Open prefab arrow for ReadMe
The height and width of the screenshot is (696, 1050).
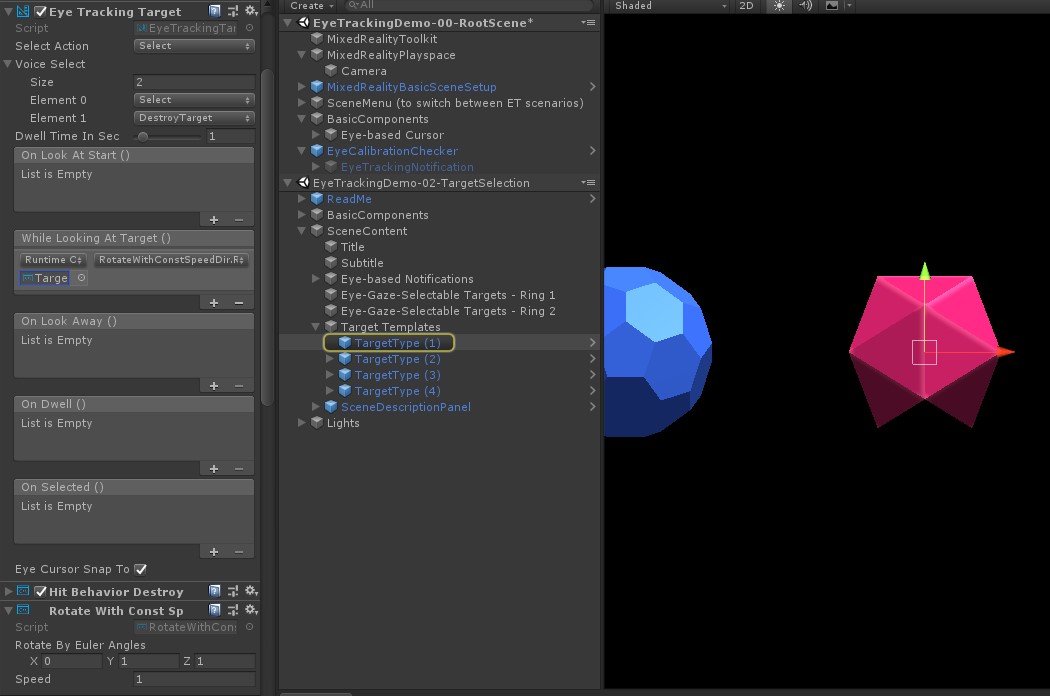click(x=593, y=199)
